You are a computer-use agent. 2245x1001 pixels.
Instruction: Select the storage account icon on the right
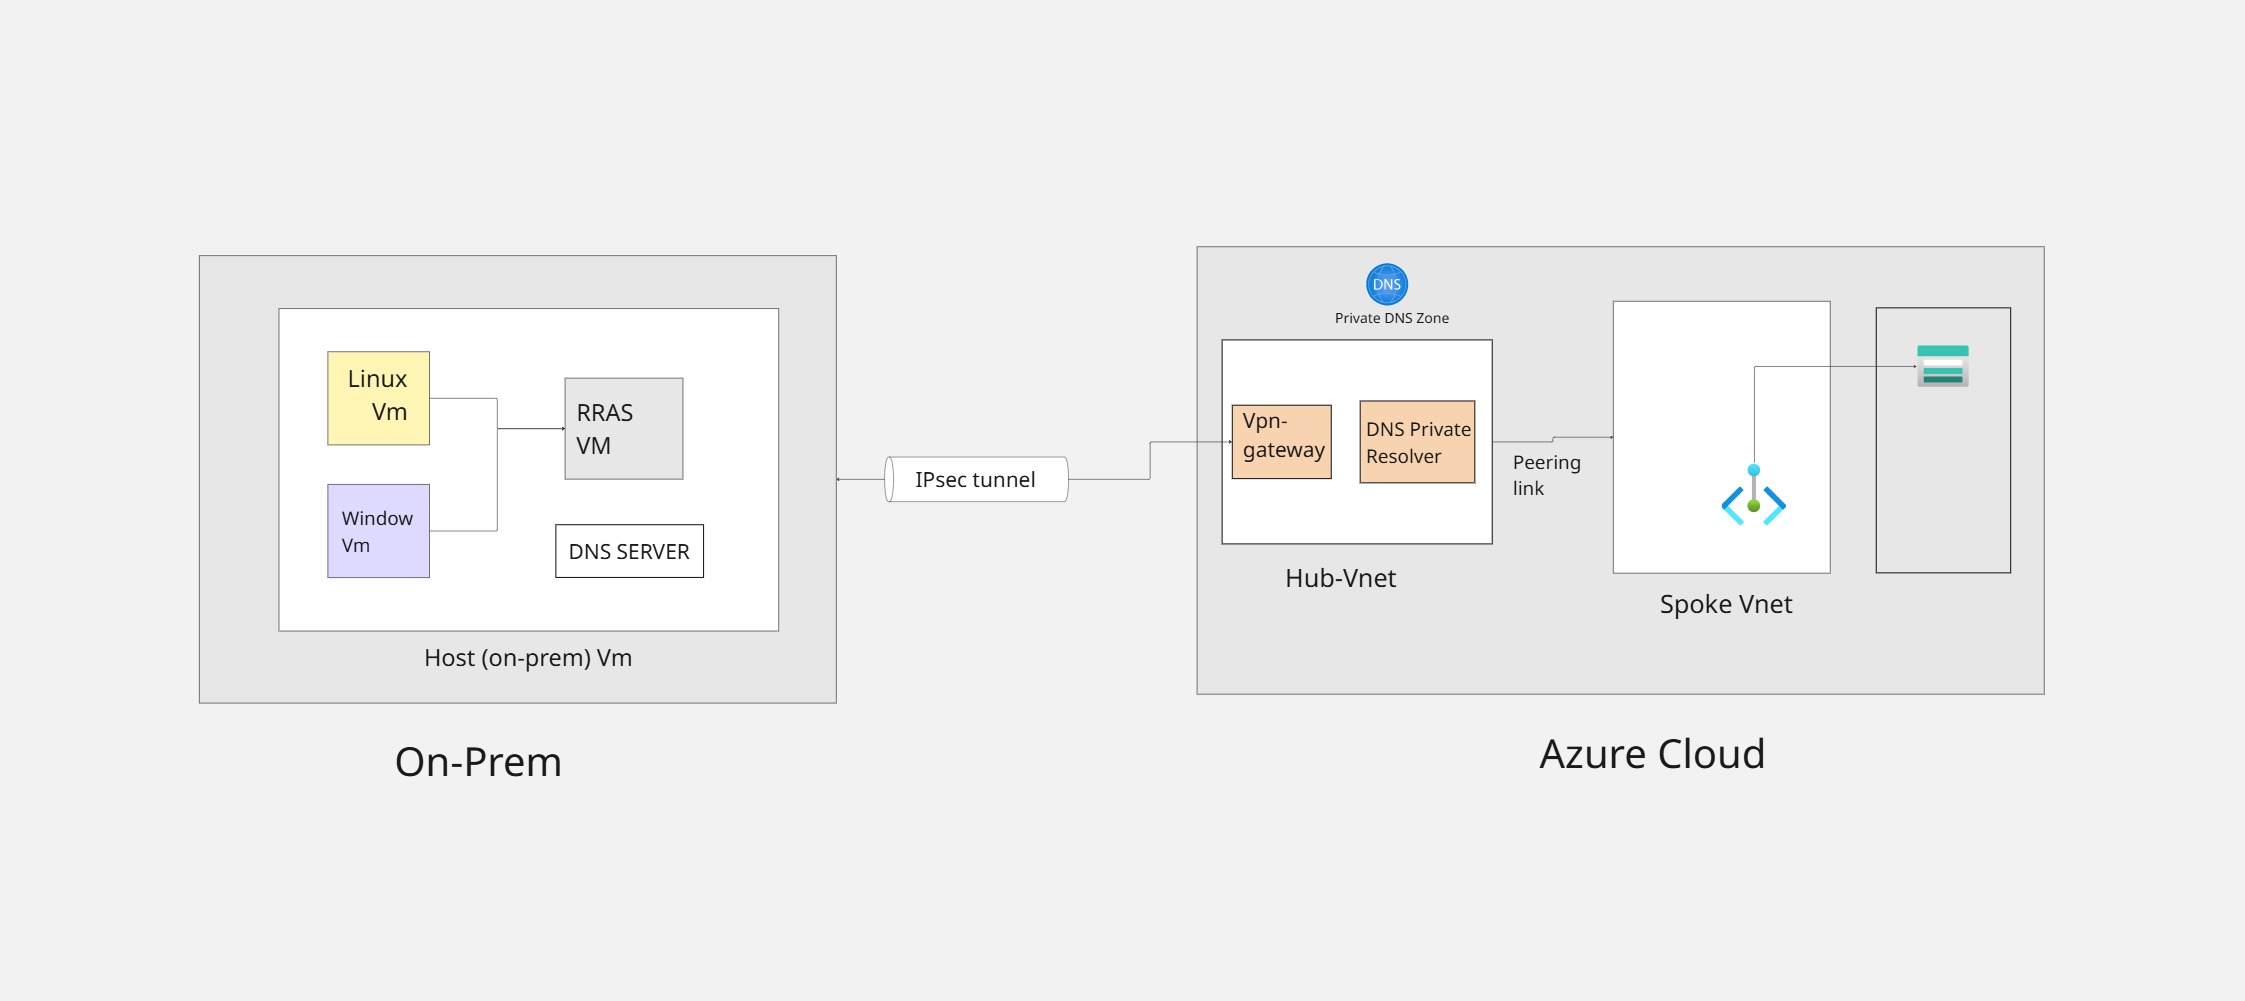(1942, 366)
